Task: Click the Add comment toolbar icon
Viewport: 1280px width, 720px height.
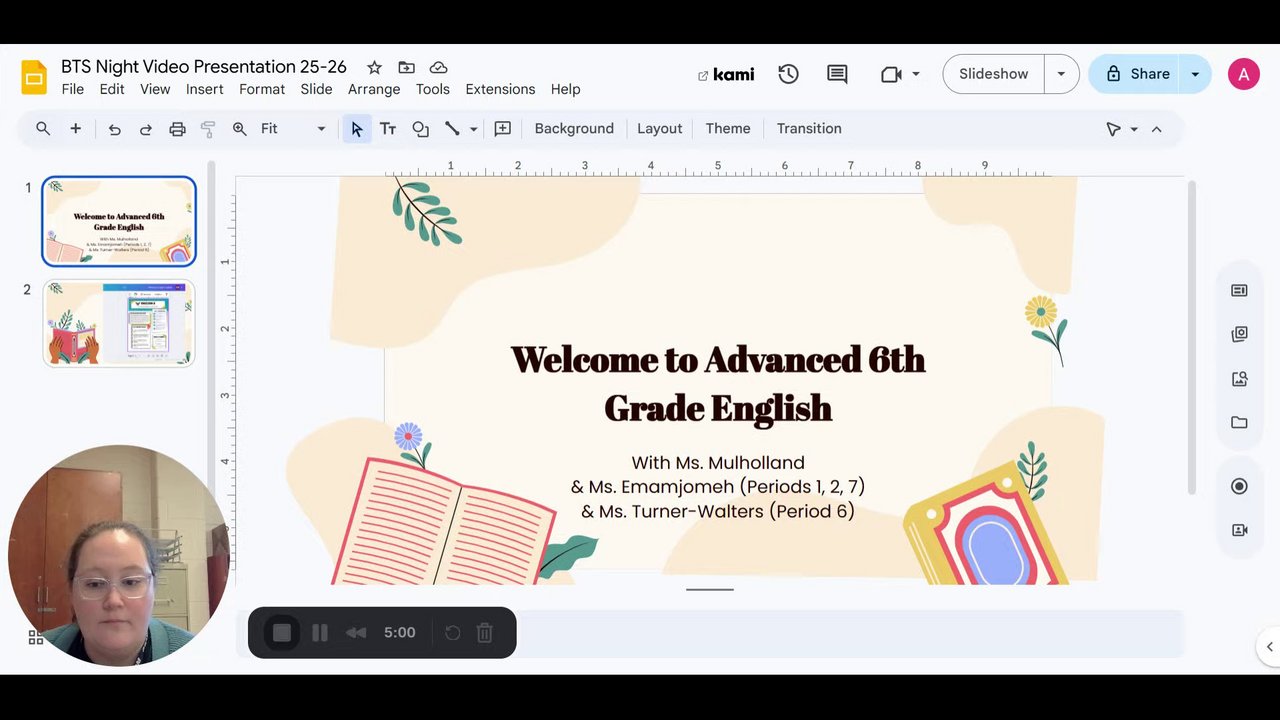Action: [502, 129]
